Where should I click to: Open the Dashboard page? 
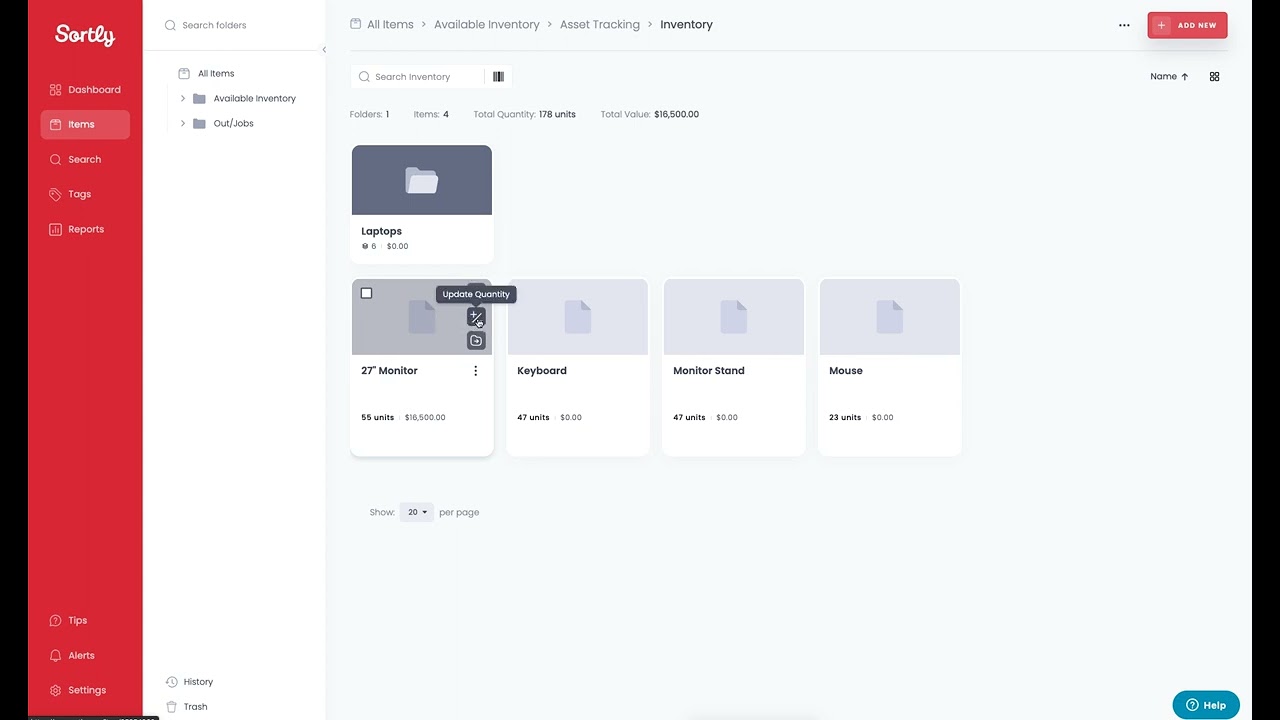pos(85,90)
